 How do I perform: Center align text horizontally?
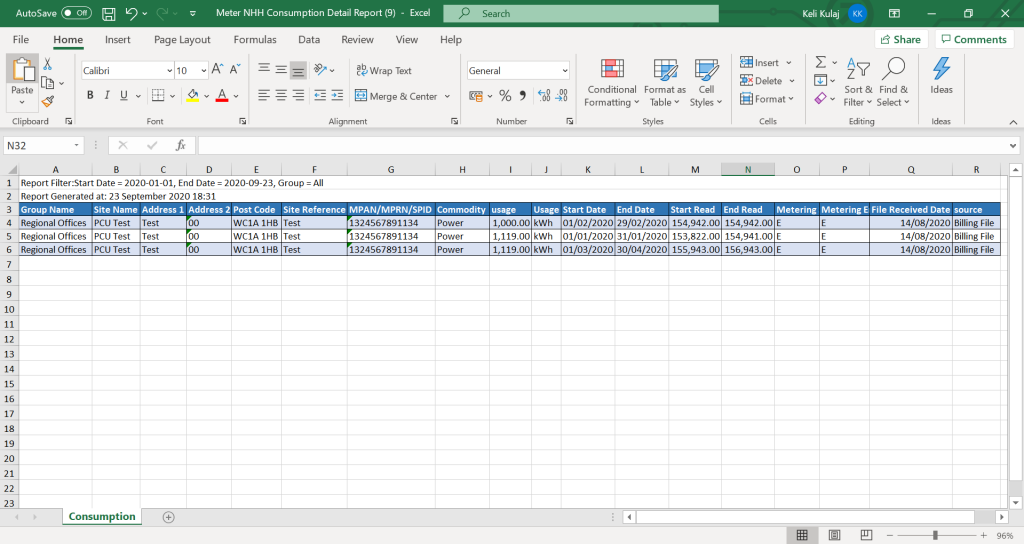[x=281, y=96]
